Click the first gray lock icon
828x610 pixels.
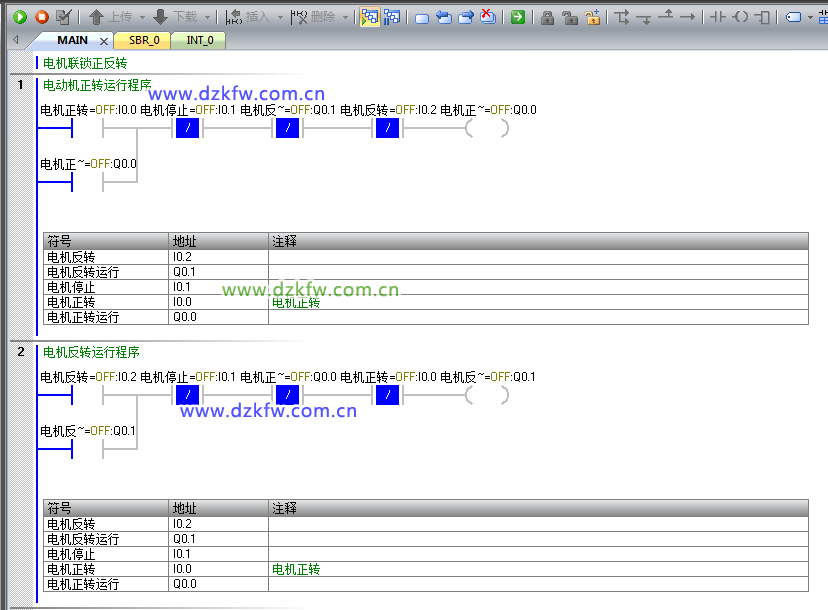[x=547, y=17]
